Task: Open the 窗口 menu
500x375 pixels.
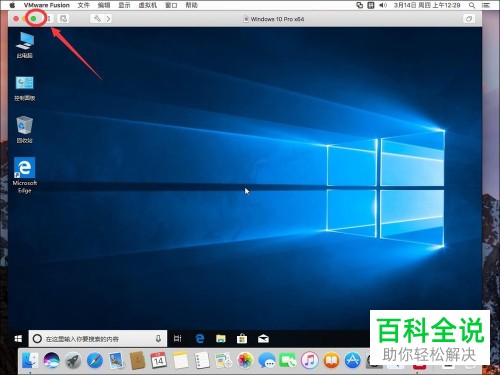Action: click(171, 5)
